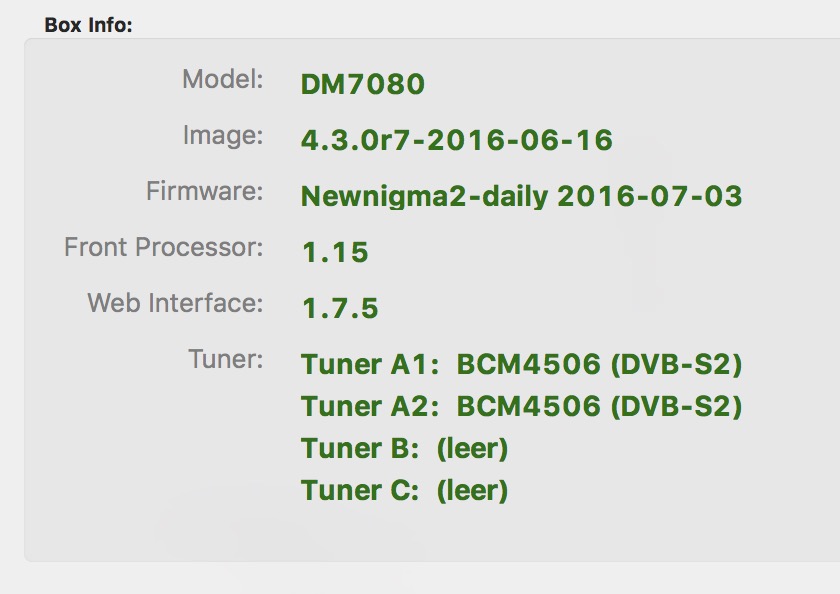Click BCM4506 (DVB-S2) in the Tuner A2 row

point(599,407)
